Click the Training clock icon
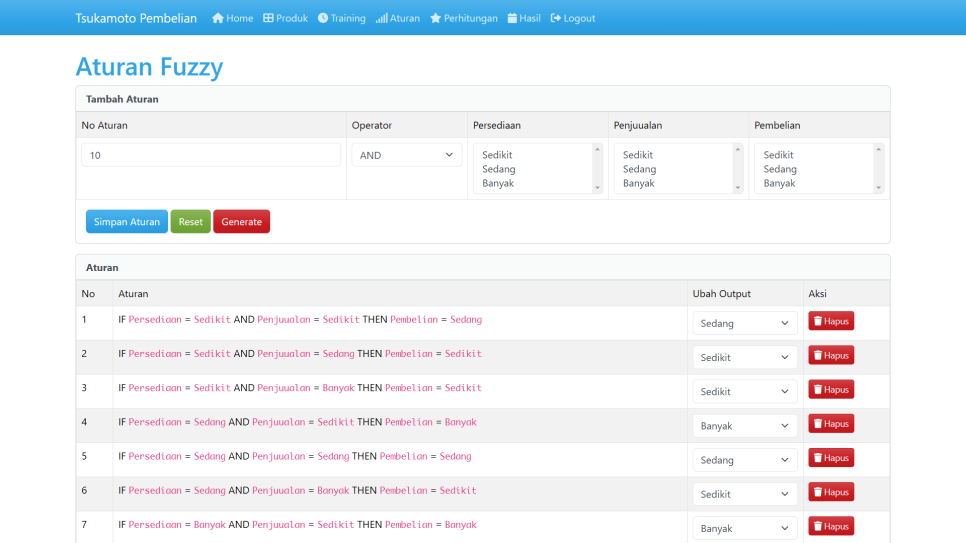The image size is (966, 543). tap(323, 18)
